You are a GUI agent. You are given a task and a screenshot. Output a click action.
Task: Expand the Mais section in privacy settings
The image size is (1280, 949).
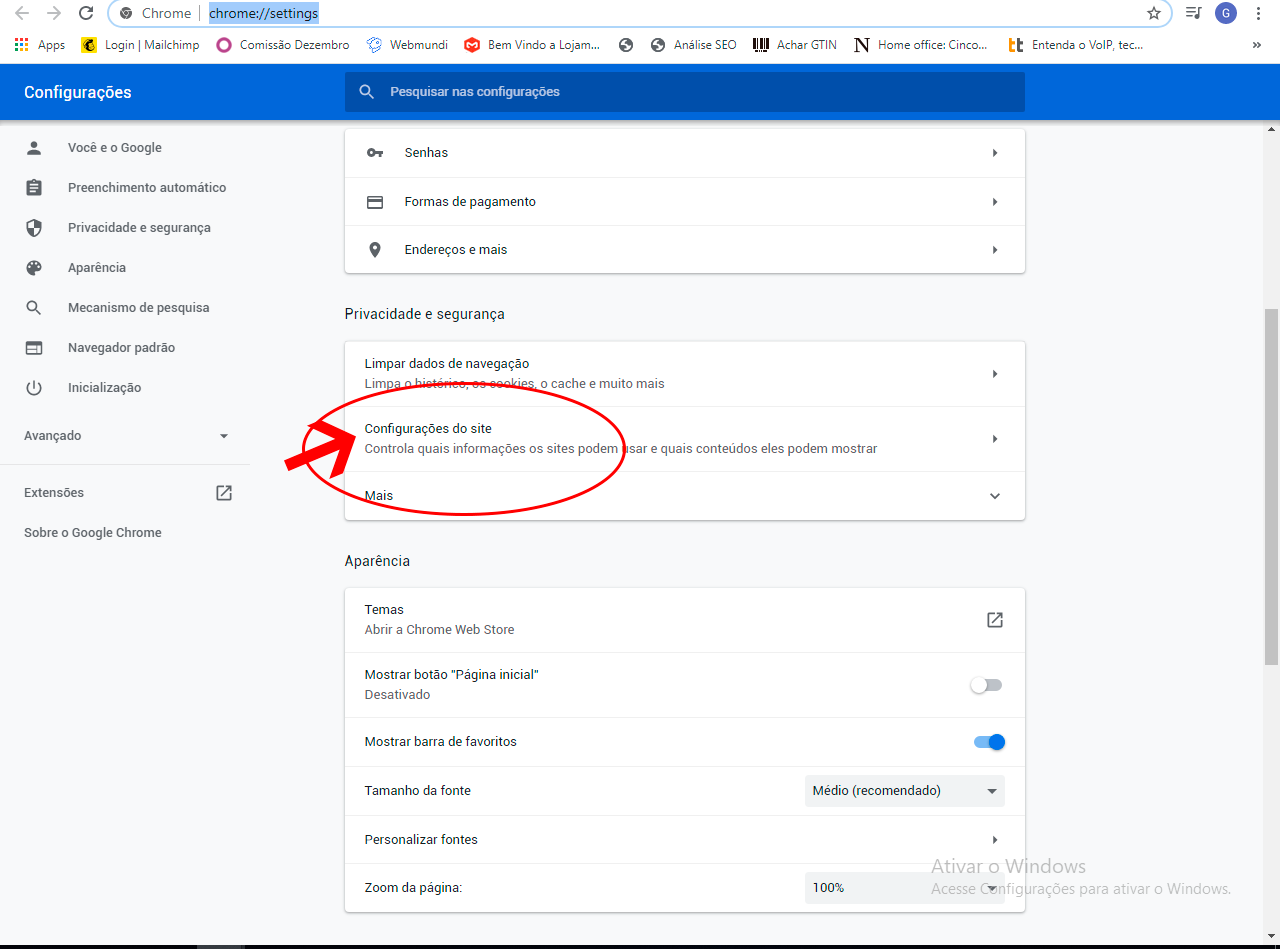(x=994, y=496)
